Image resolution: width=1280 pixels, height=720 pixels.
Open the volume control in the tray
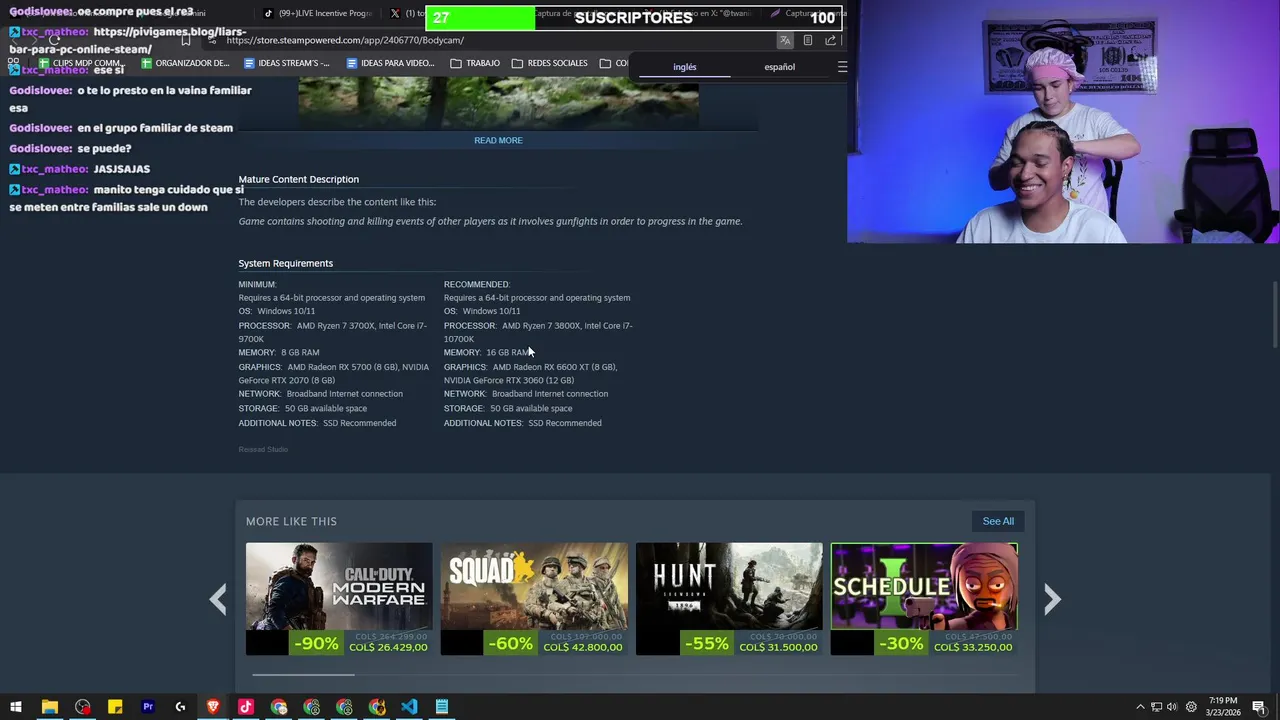(1172, 707)
